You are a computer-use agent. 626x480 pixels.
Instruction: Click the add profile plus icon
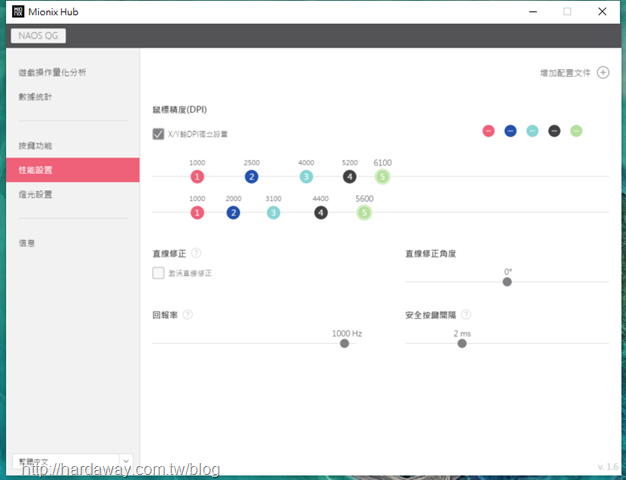coord(603,73)
